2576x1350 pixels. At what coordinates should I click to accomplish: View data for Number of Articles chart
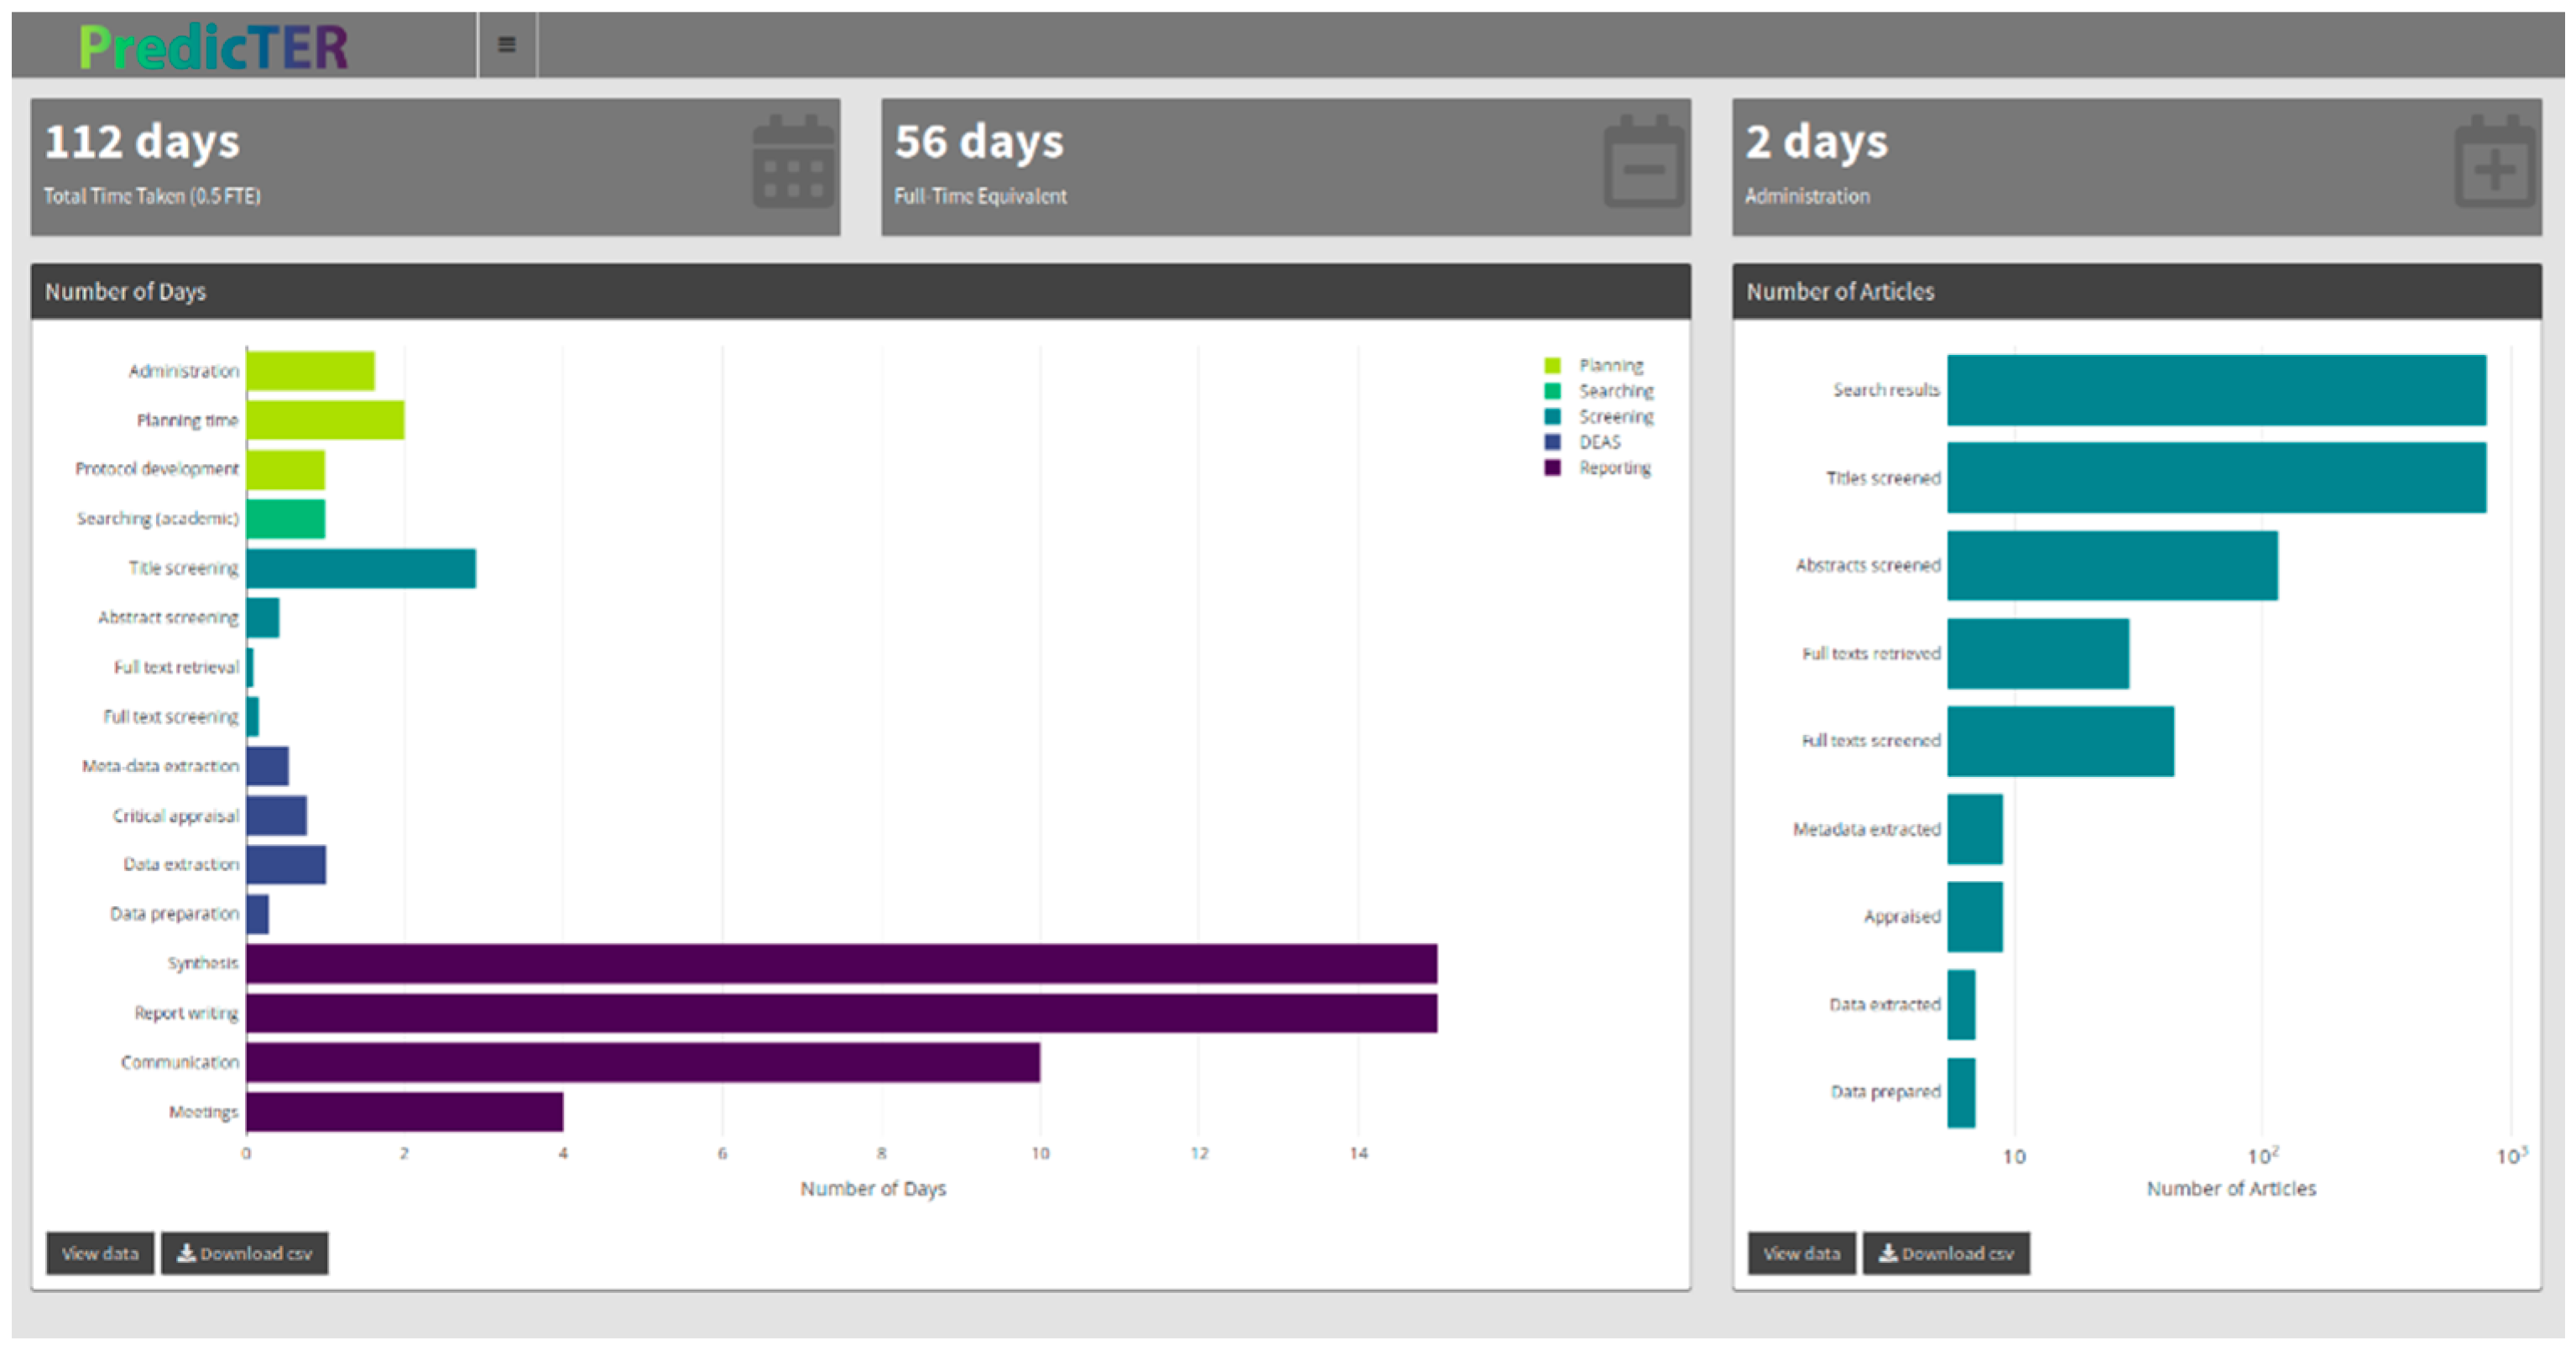click(1801, 1253)
